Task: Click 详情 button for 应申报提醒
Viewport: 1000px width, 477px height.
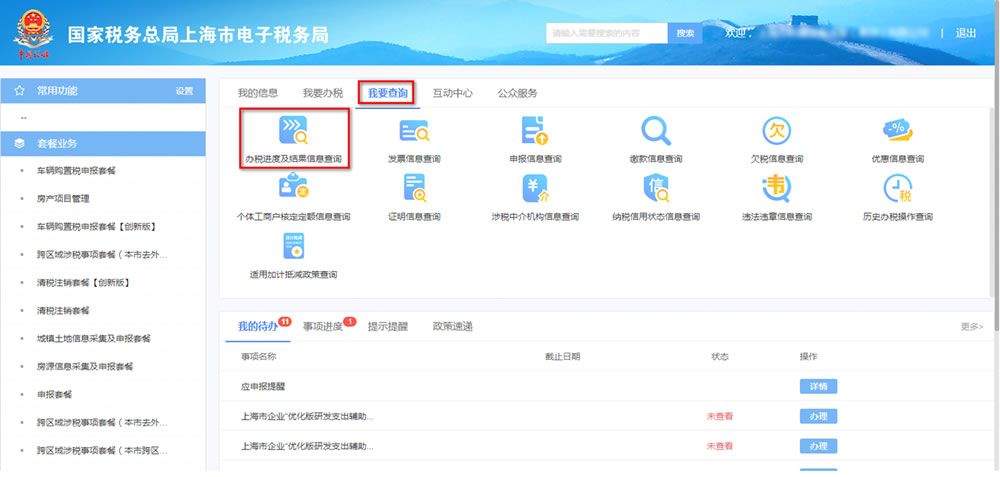Action: (818, 386)
